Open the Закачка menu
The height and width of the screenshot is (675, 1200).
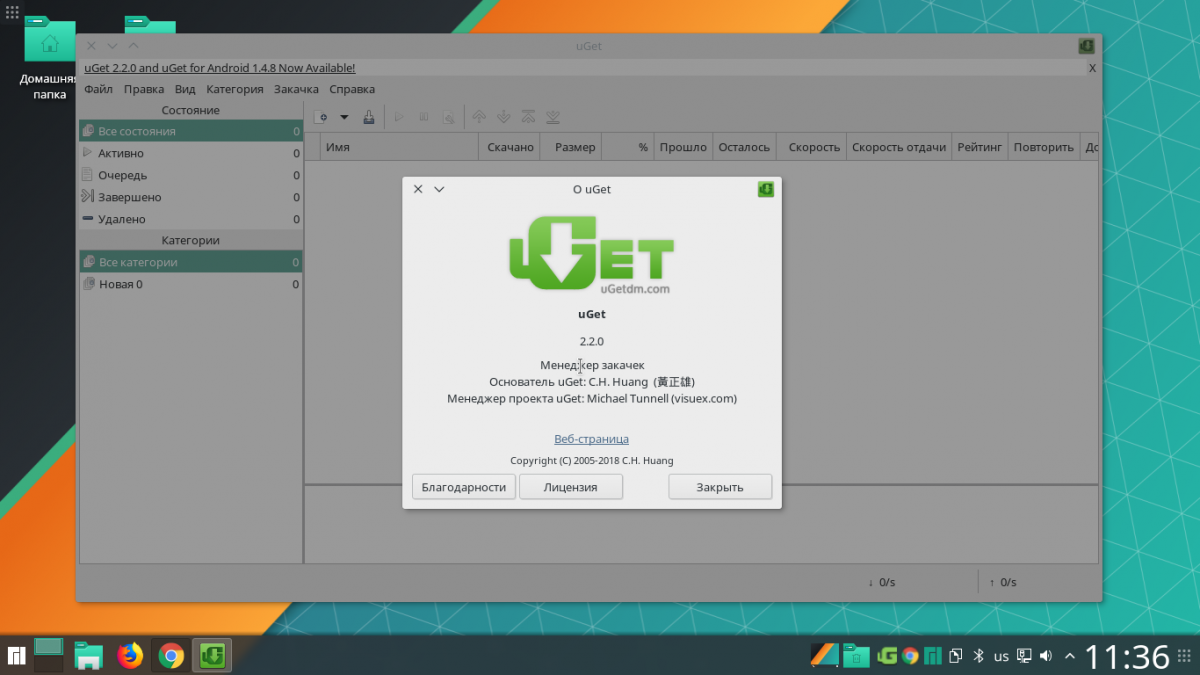coord(296,89)
